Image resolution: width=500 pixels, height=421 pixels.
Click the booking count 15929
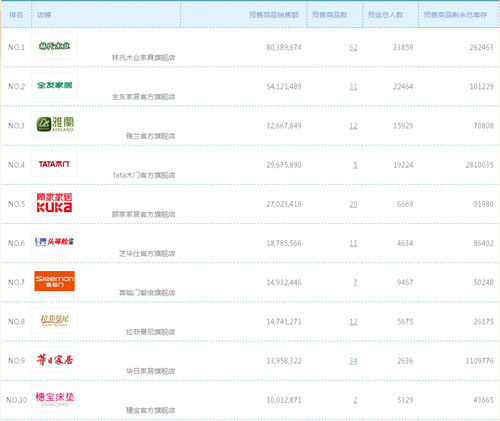tap(403, 126)
